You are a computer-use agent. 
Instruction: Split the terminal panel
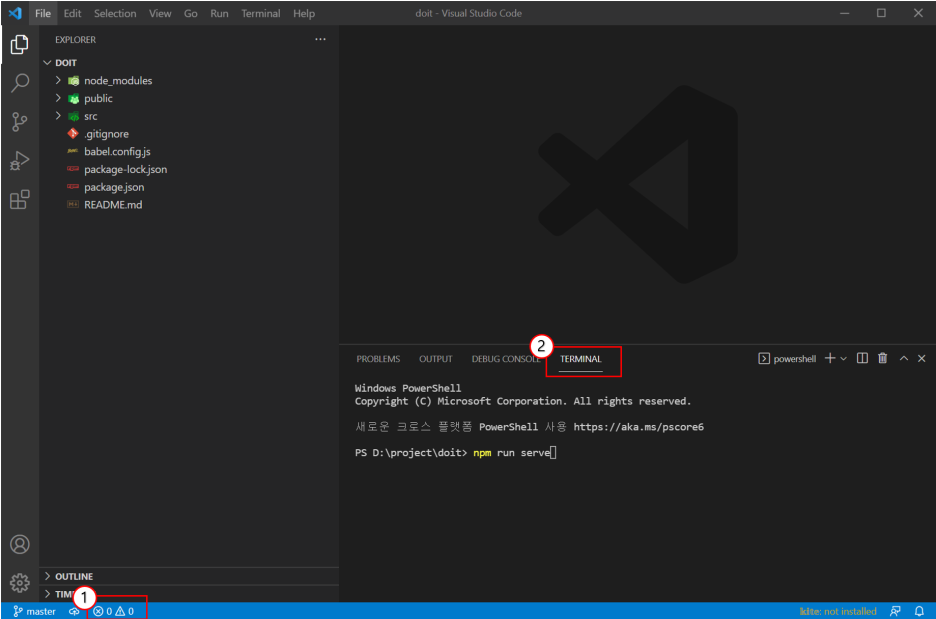862,358
